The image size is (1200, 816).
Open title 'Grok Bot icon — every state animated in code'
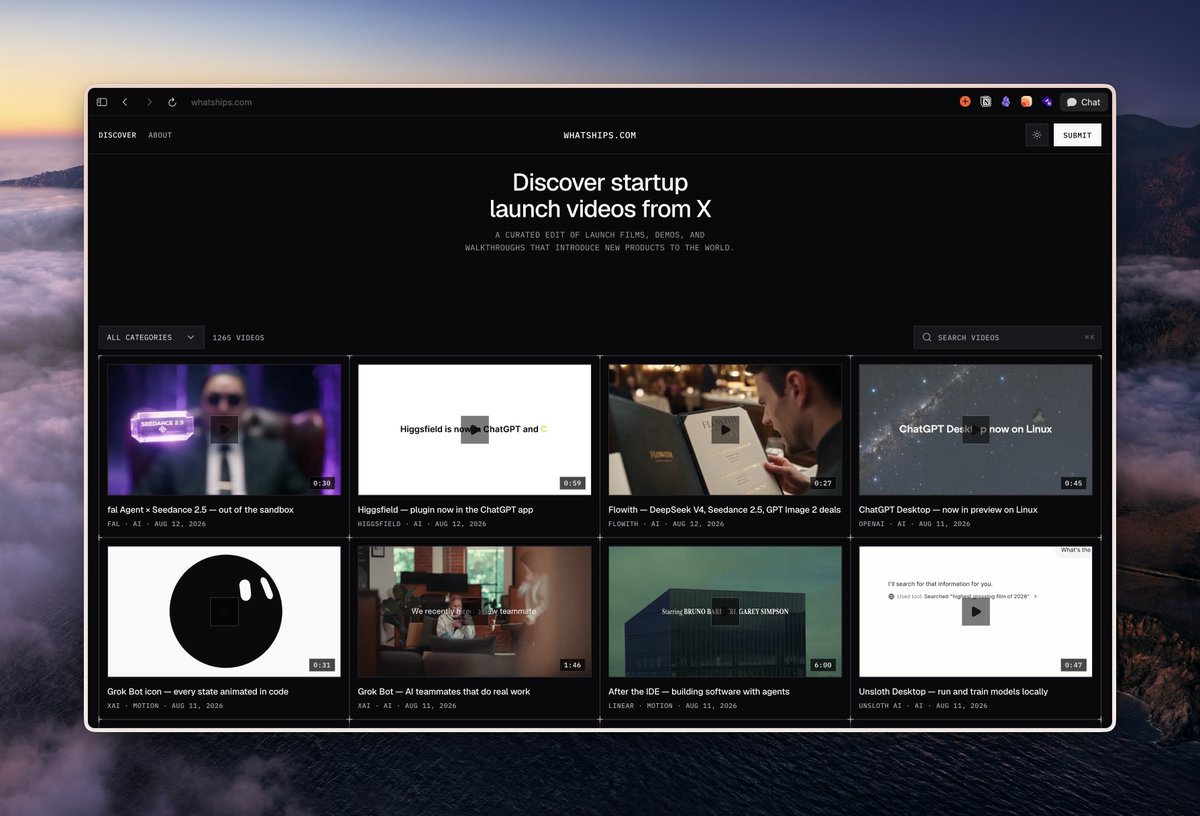[x=200, y=692]
